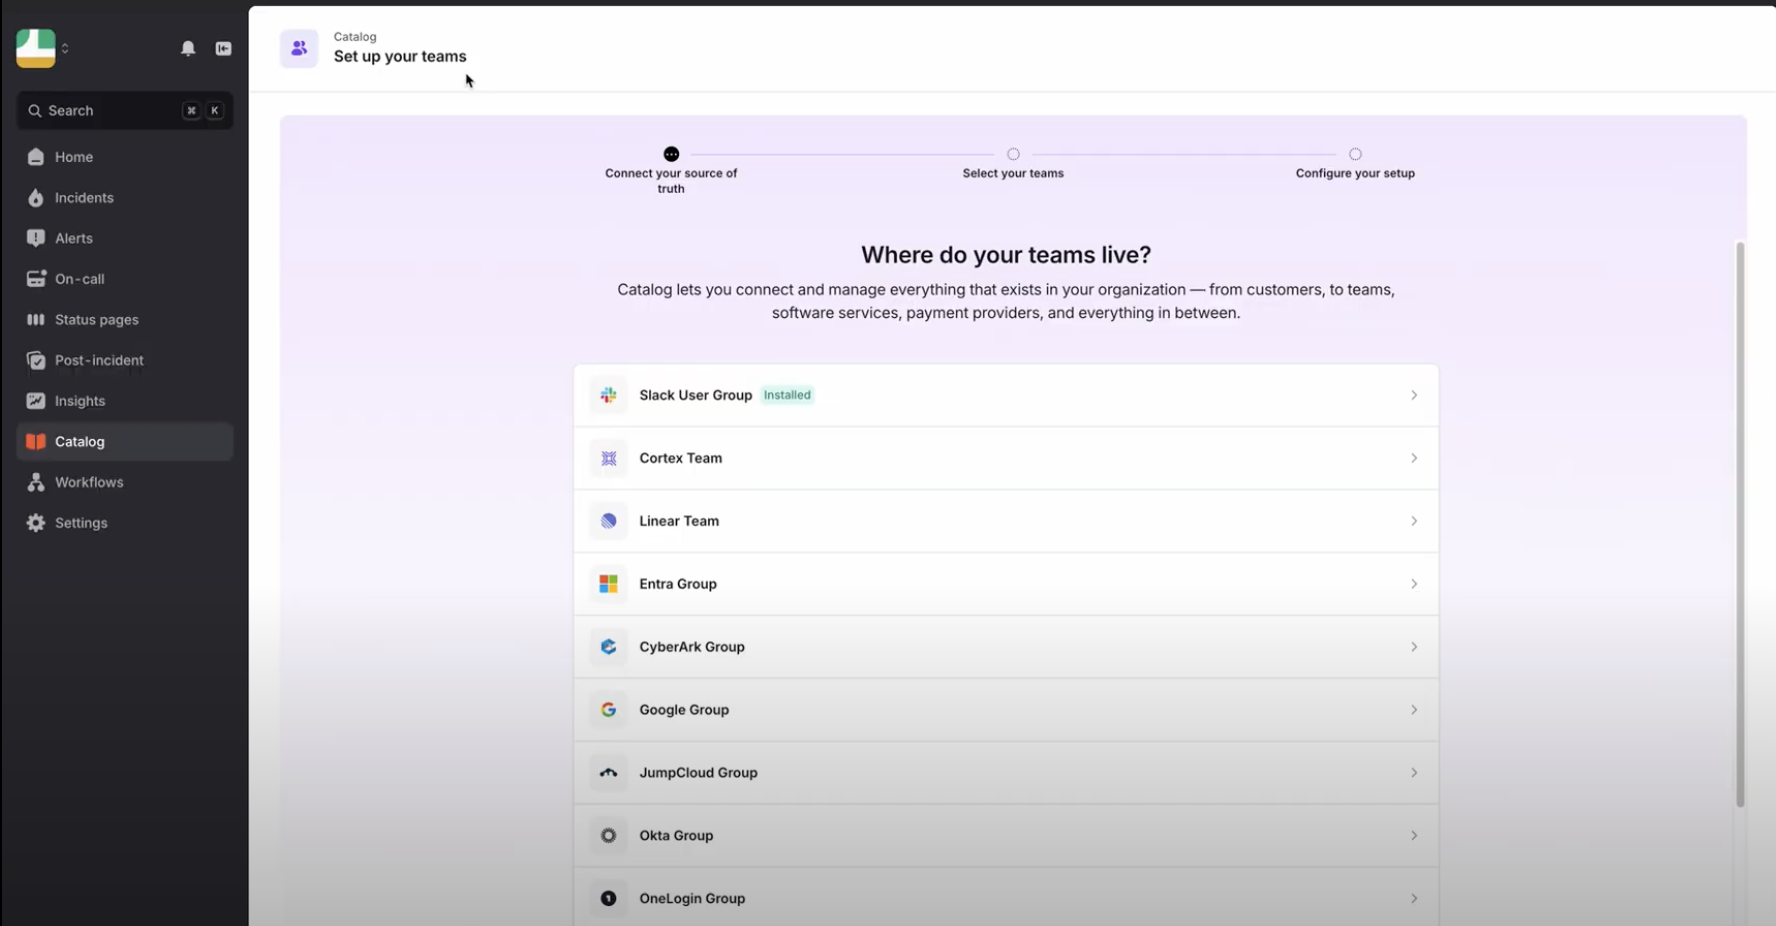This screenshot has height=926, width=1776.
Task: Expand Linear Team chevron
Action: tap(1414, 521)
